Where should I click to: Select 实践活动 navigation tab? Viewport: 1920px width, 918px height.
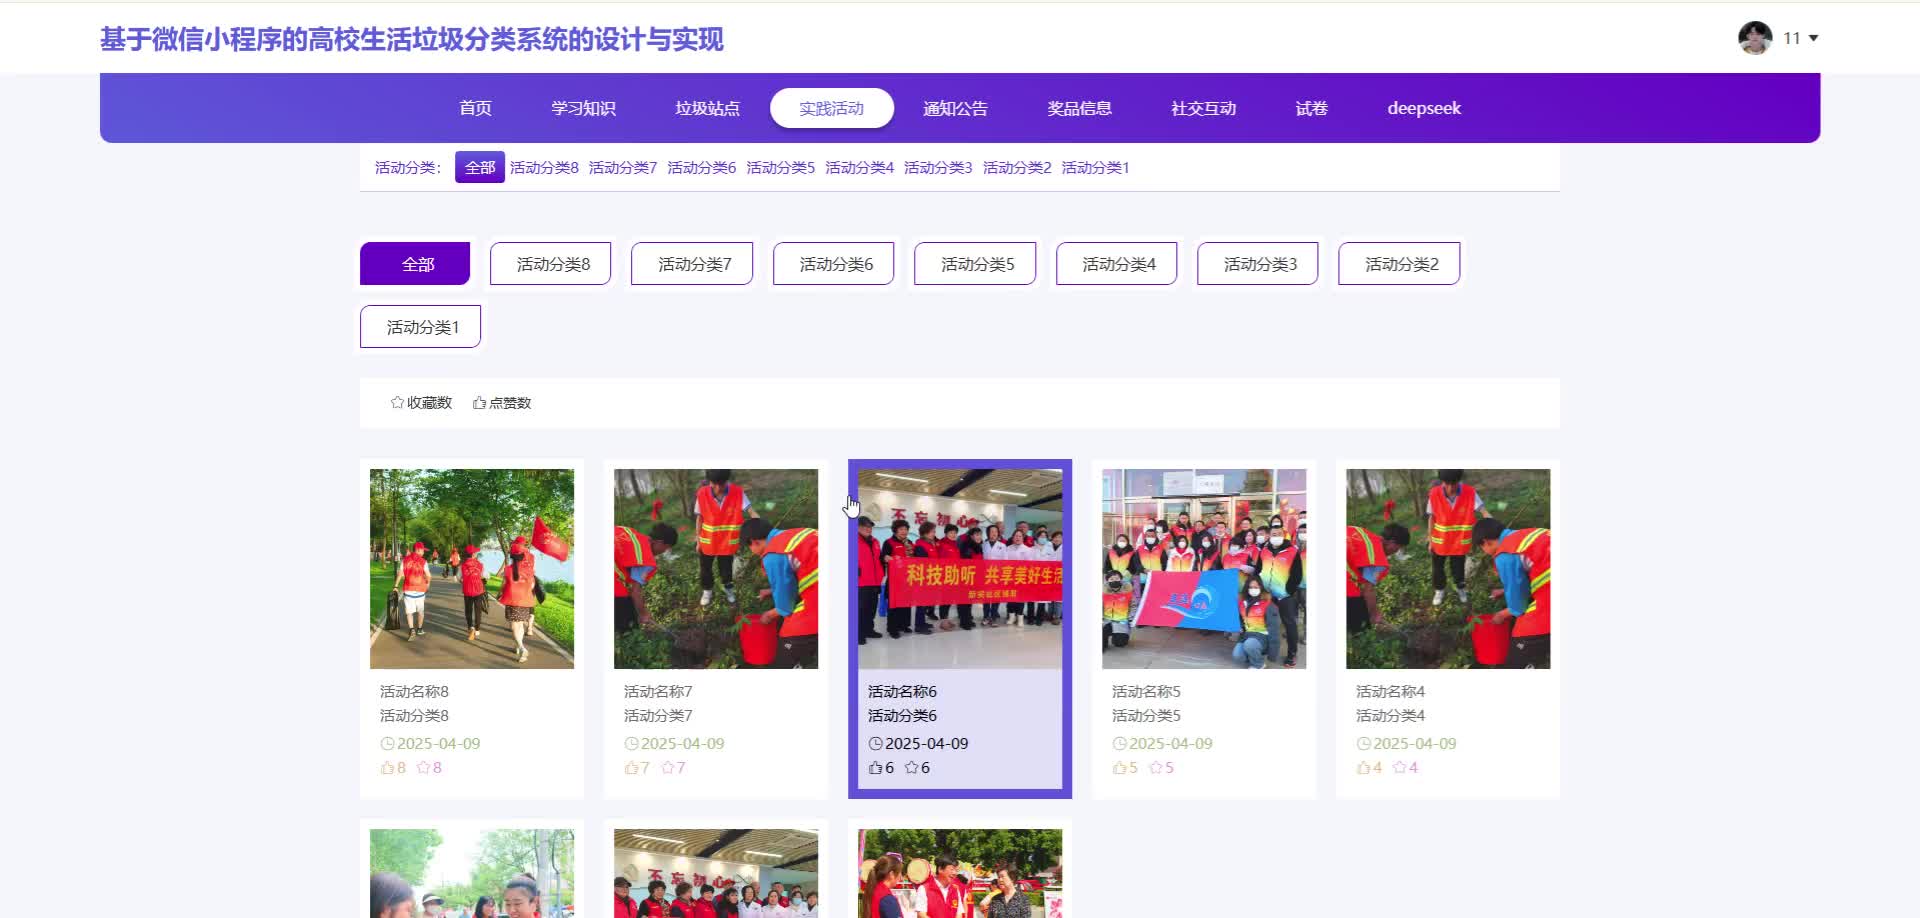[x=831, y=108]
